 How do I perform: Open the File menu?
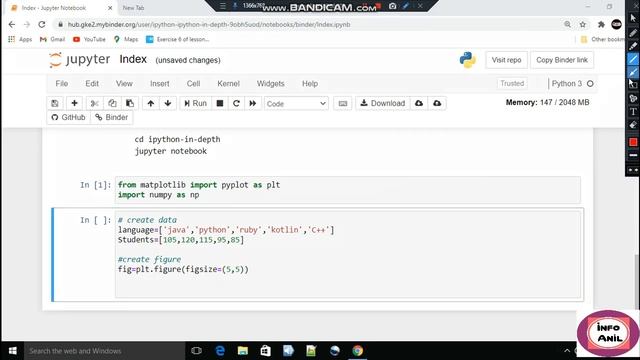(x=62, y=84)
